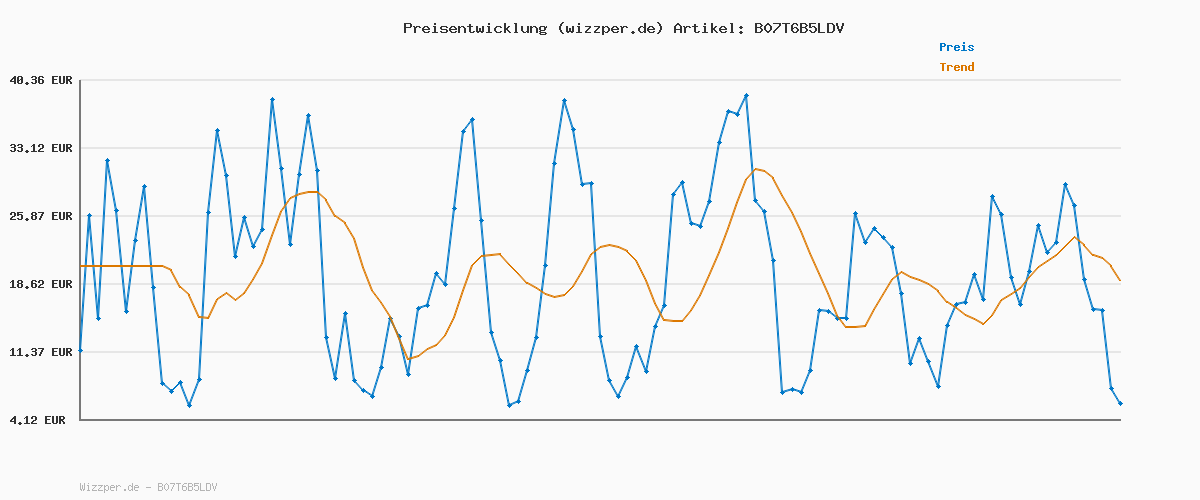This screenshot has width=1200, height=500.
Task: Pick the 4.12 EUR y-axis label
Action: pos(40,420)
